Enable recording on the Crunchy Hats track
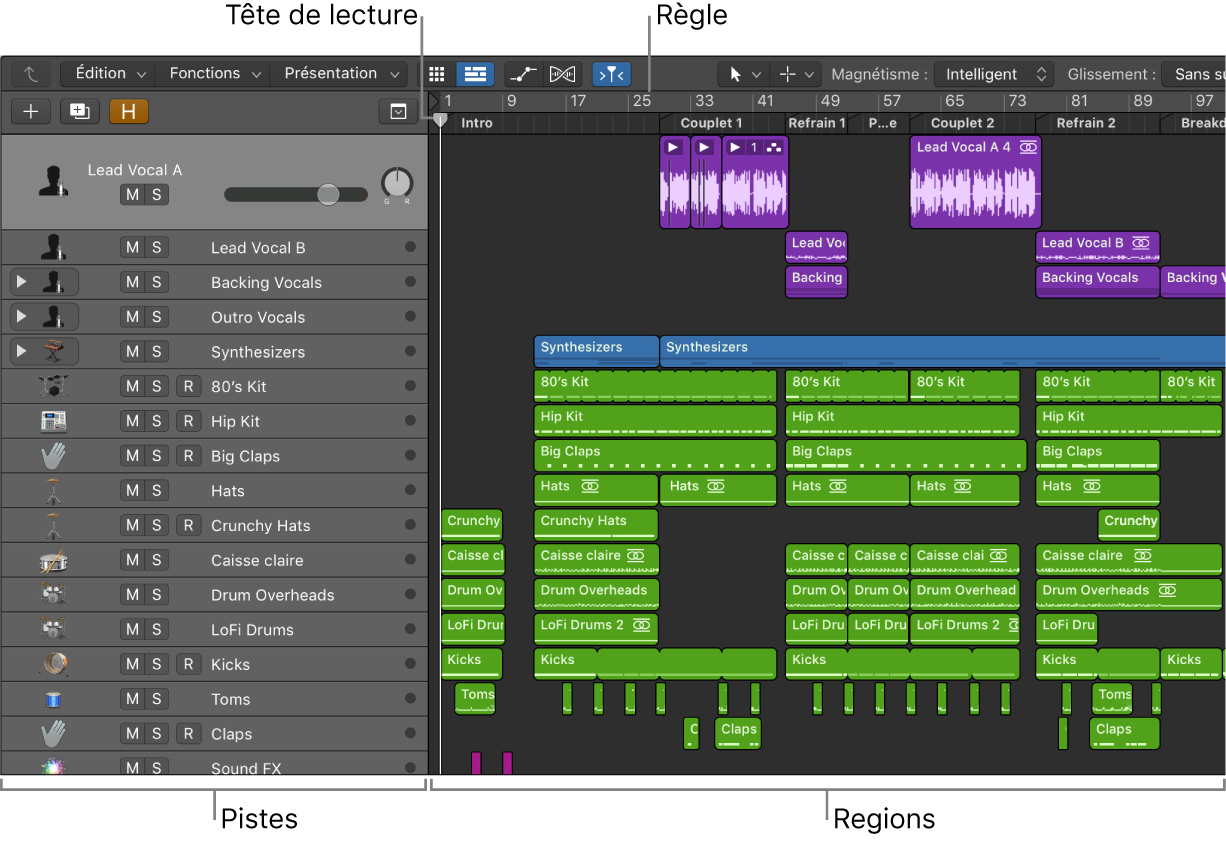Image resolution: width=1226 pixels, height=841 pixels. coord(190,525)
